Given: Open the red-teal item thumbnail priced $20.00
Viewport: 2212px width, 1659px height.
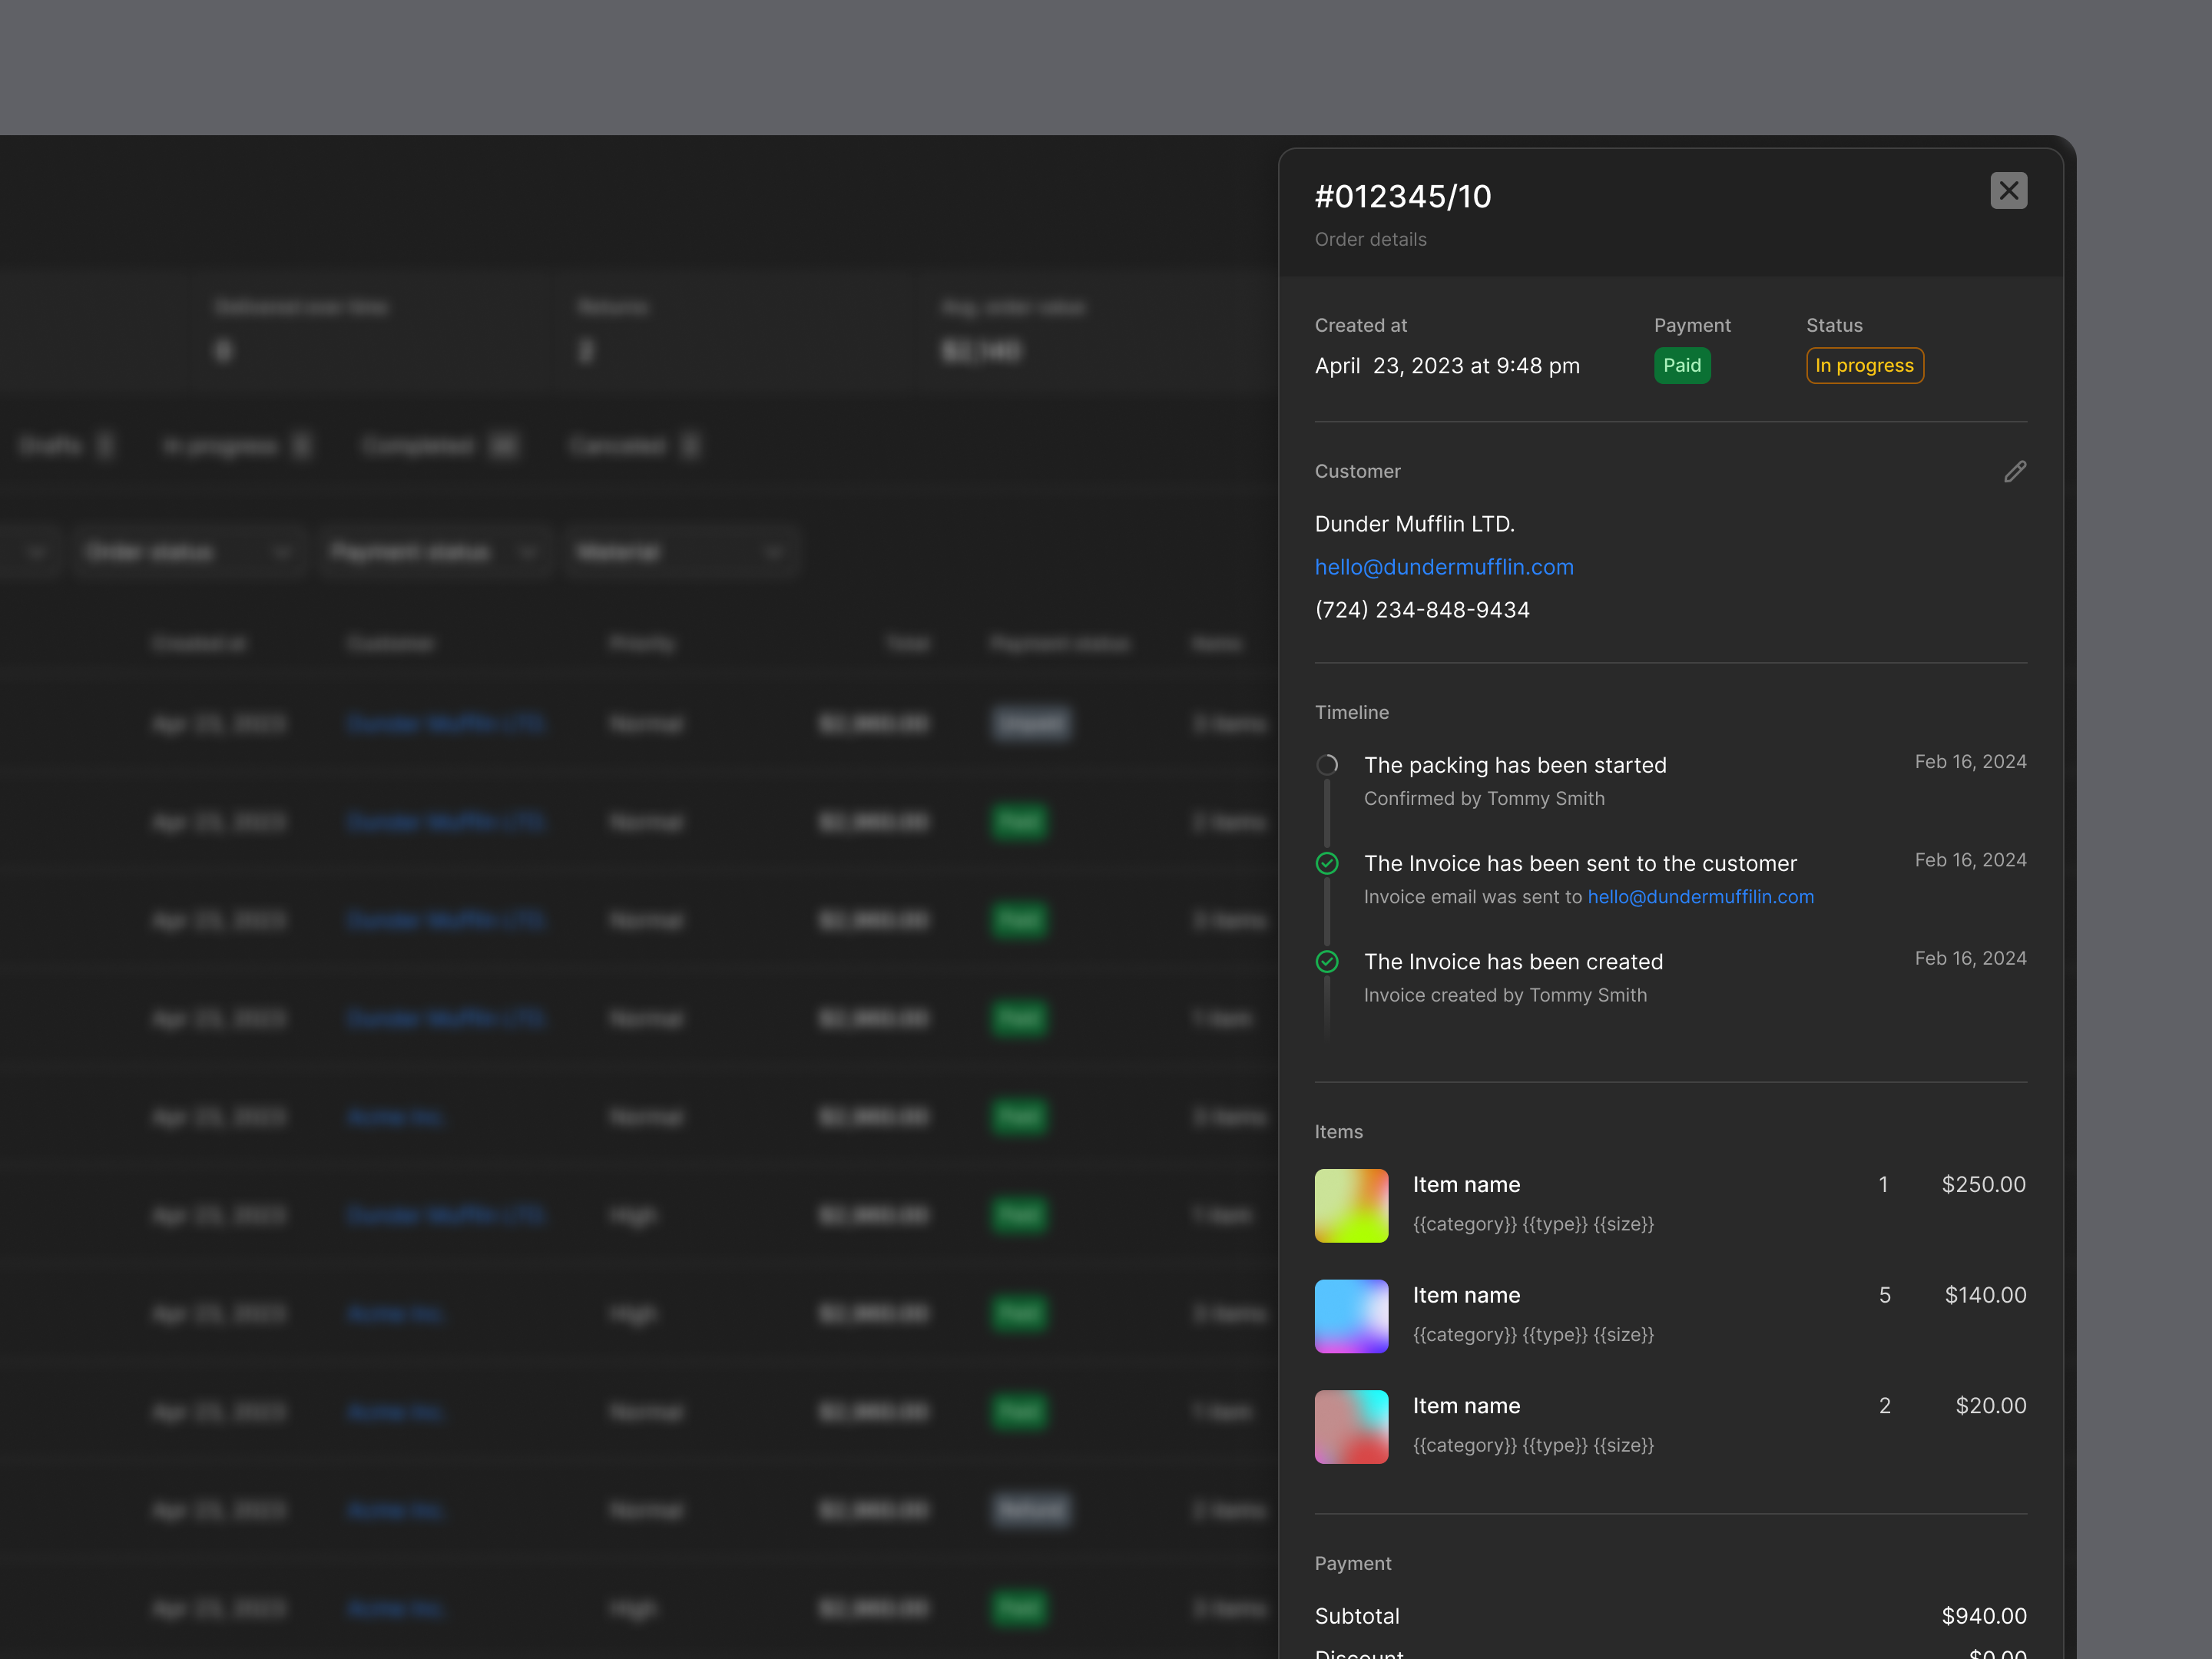Looking at the screenshot, I should (x=1351, y=1427).
